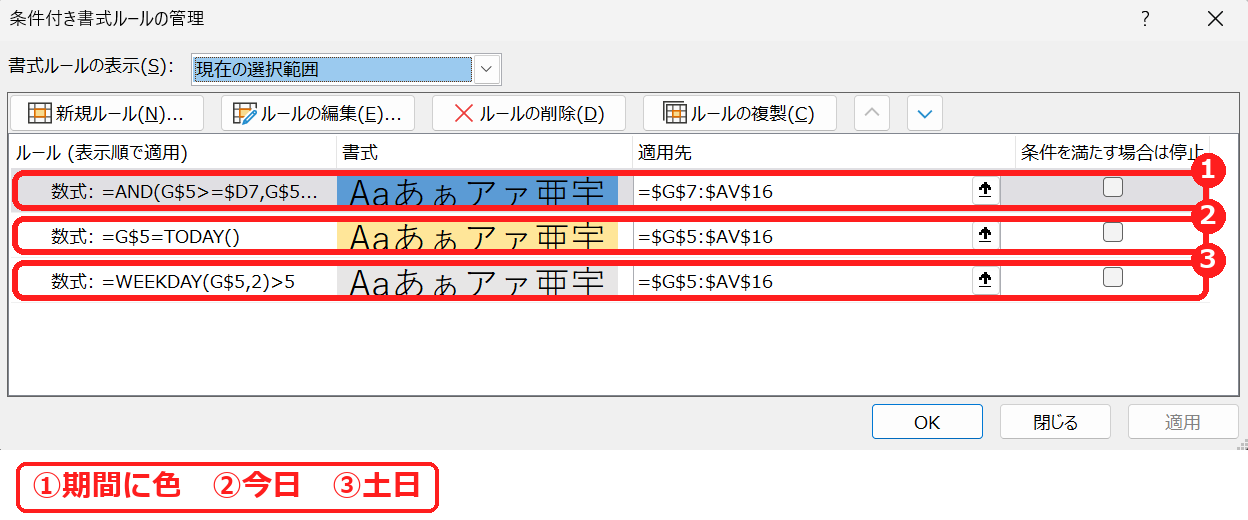Edit range field of TODAY rule
Screen dimensions: 1248x520
tap(803, 236)
